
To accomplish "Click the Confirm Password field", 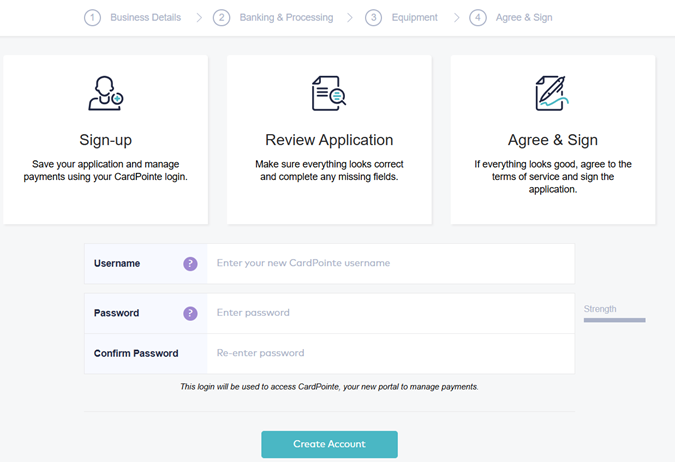I will pyautogui.click(x=390, y=353).
